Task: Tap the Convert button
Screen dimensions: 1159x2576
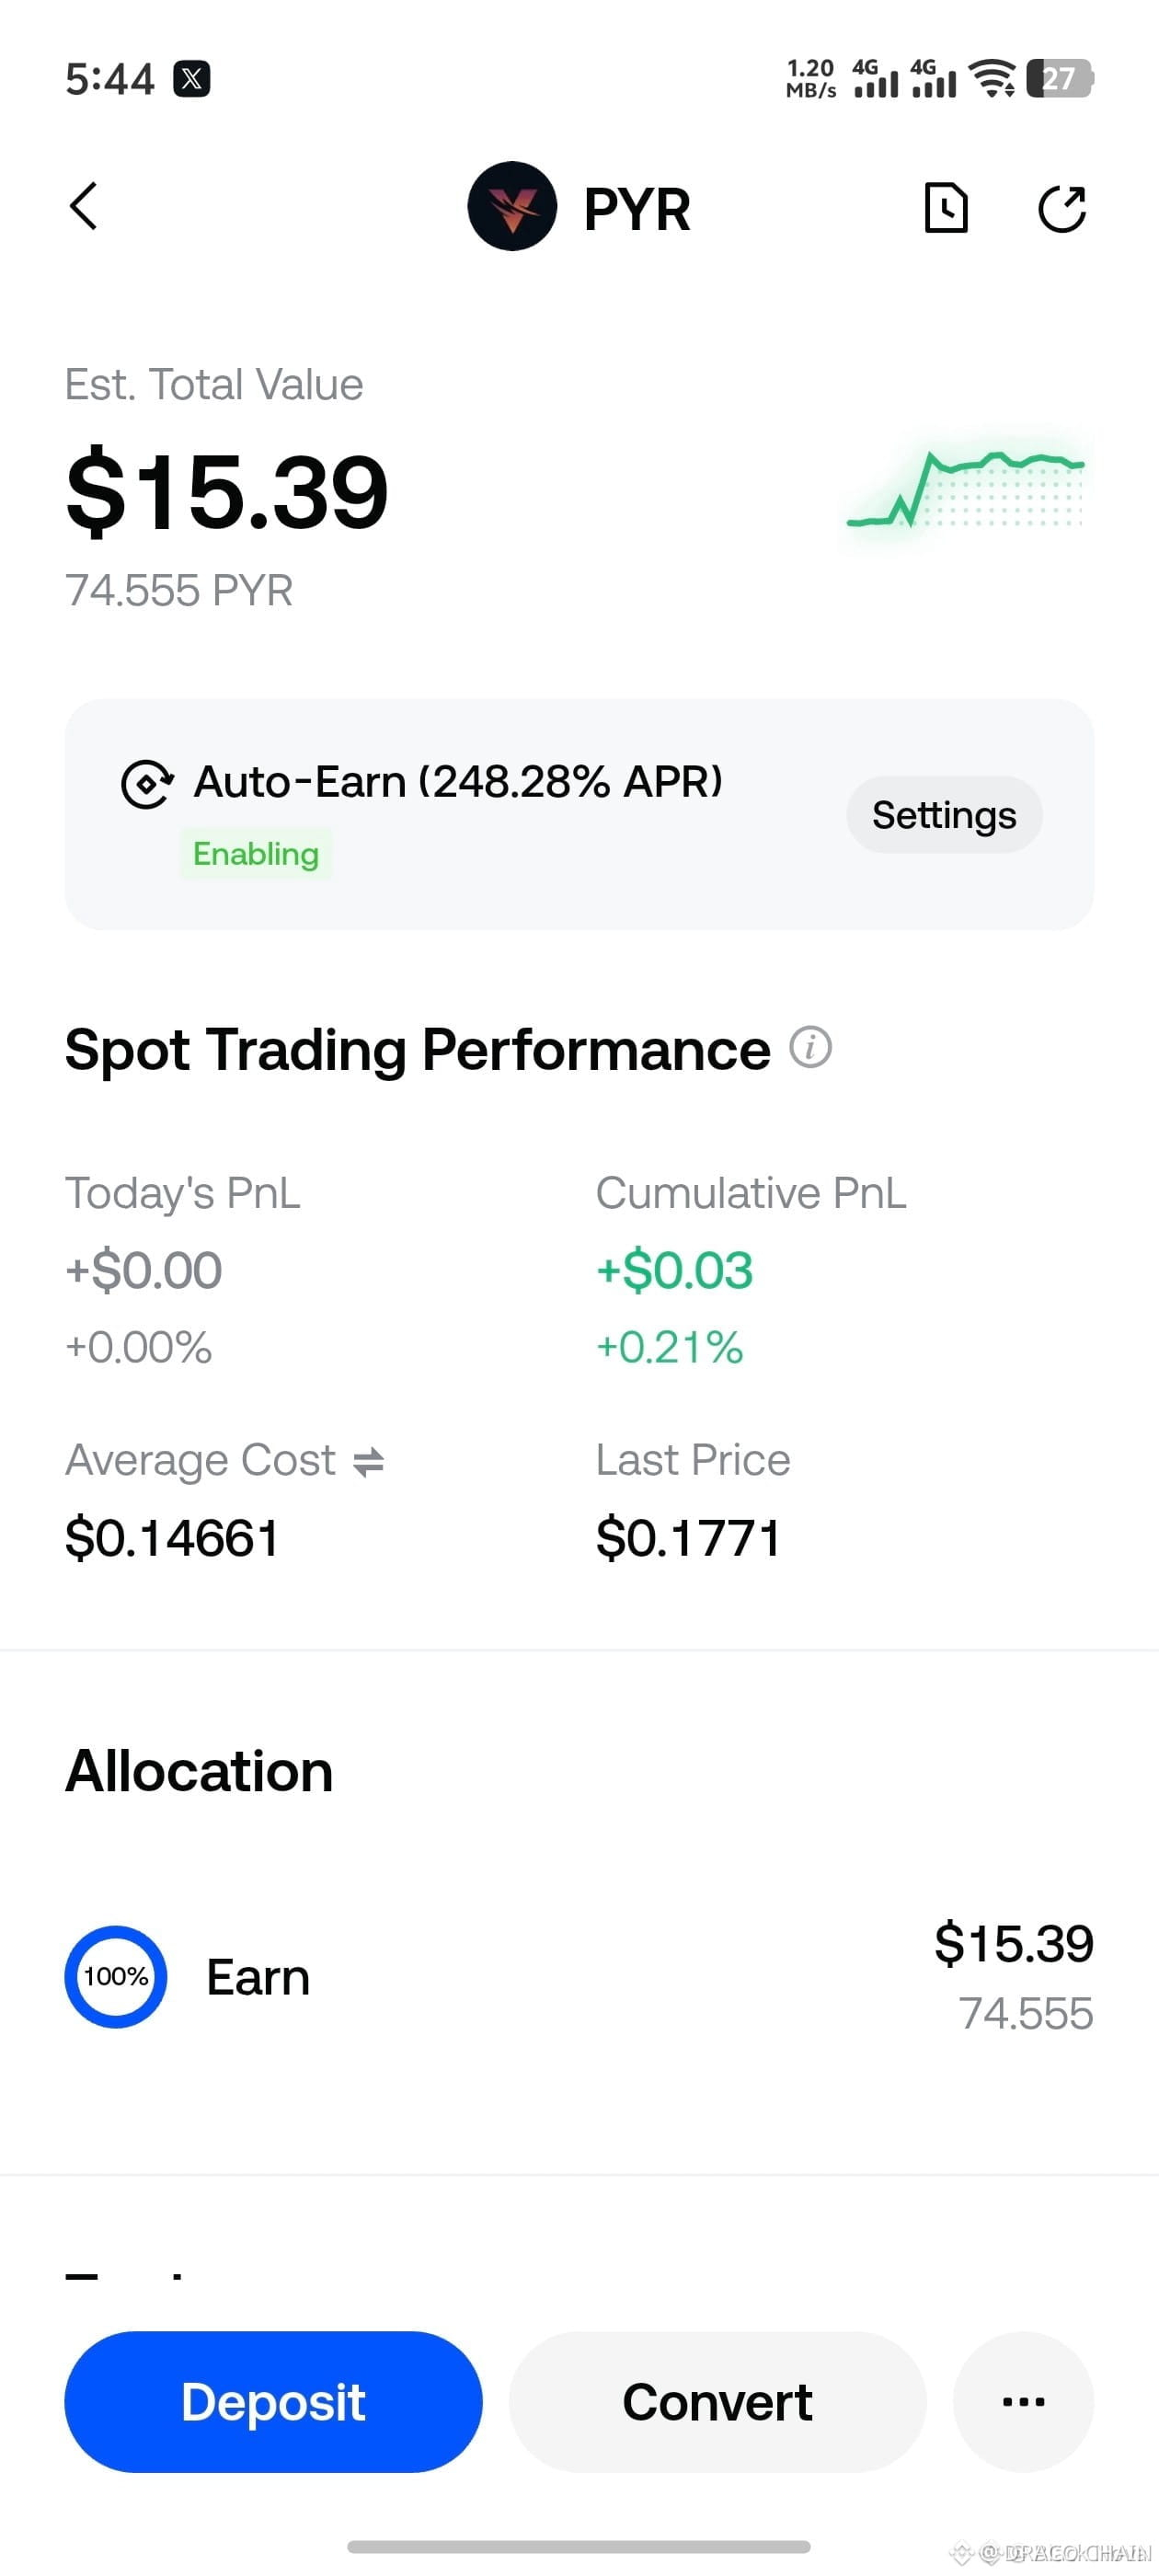Action: (717, 2401)
